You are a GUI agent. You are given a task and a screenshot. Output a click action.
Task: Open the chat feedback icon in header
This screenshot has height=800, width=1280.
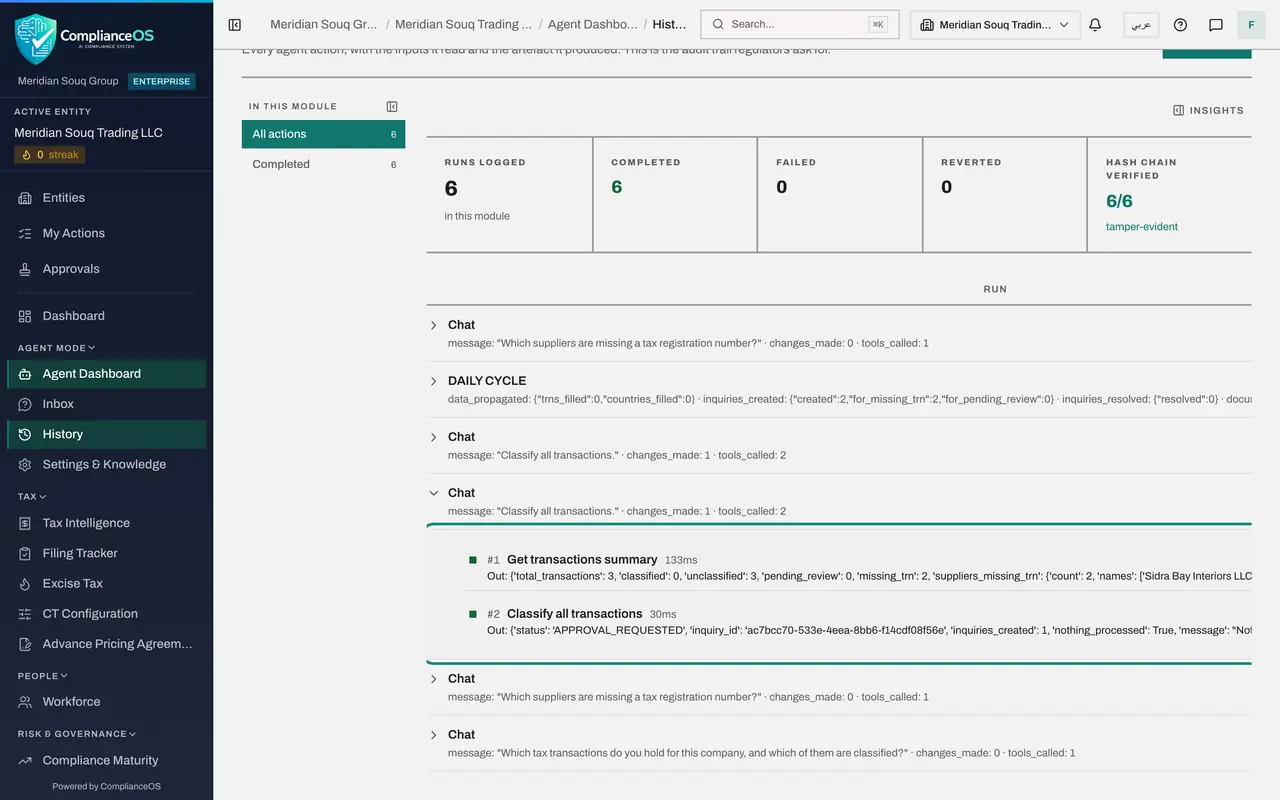point(1216,25)
